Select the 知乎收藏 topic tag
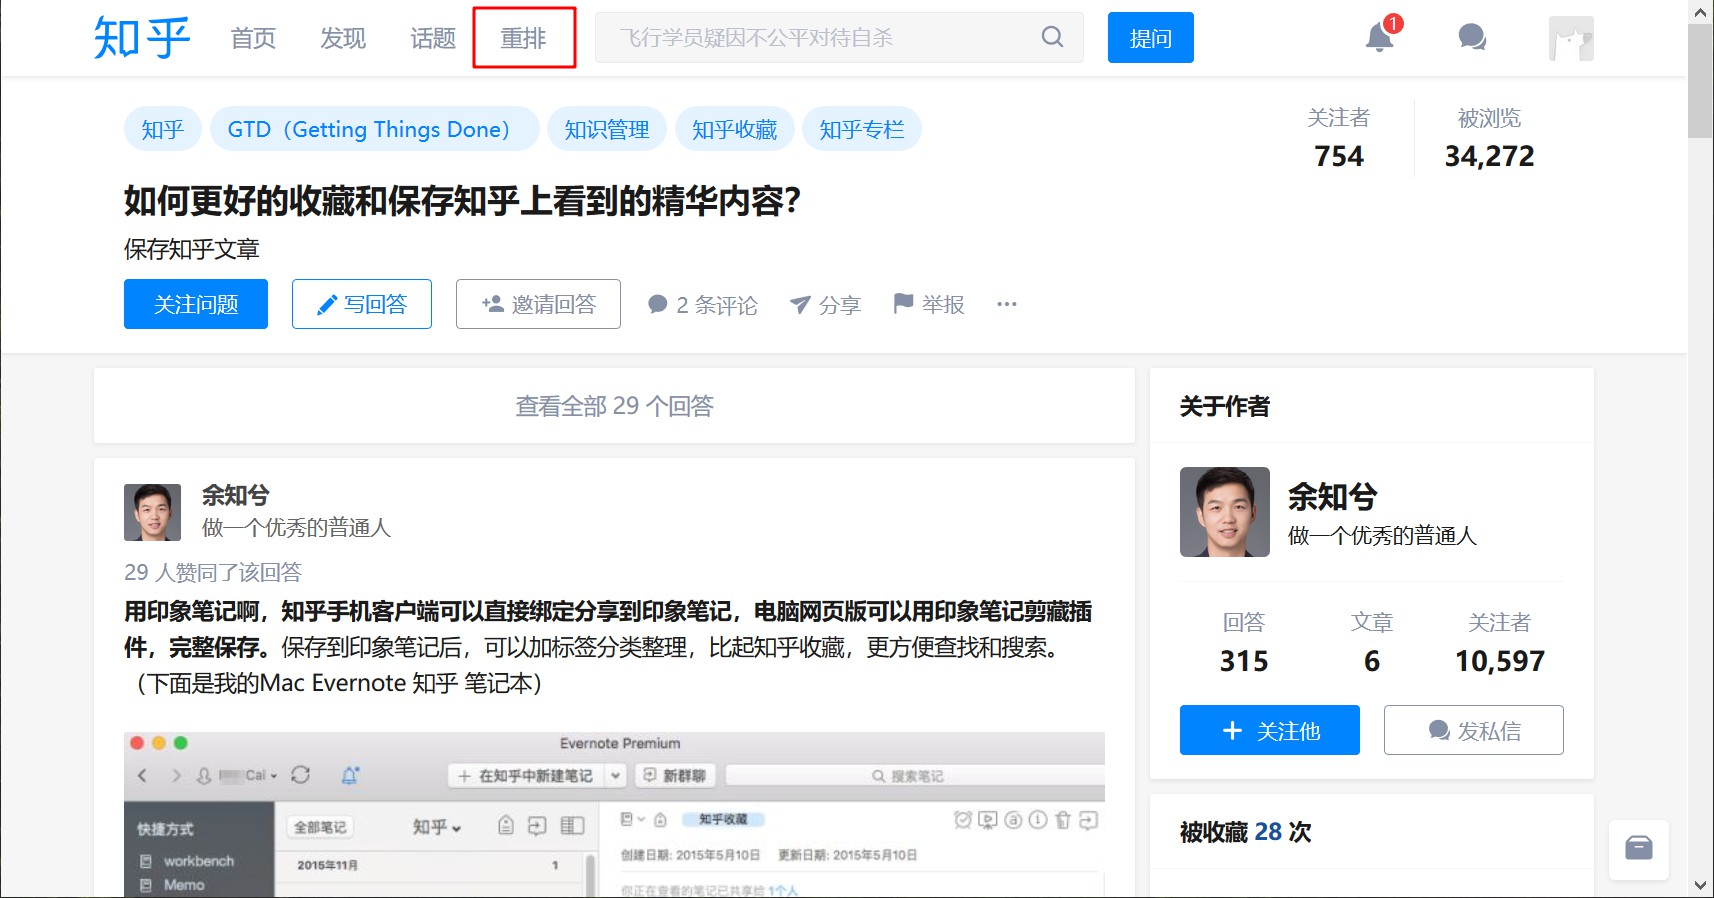This screenshot has width=1714, height=898. pyautogui.click(x=735, y=129)
